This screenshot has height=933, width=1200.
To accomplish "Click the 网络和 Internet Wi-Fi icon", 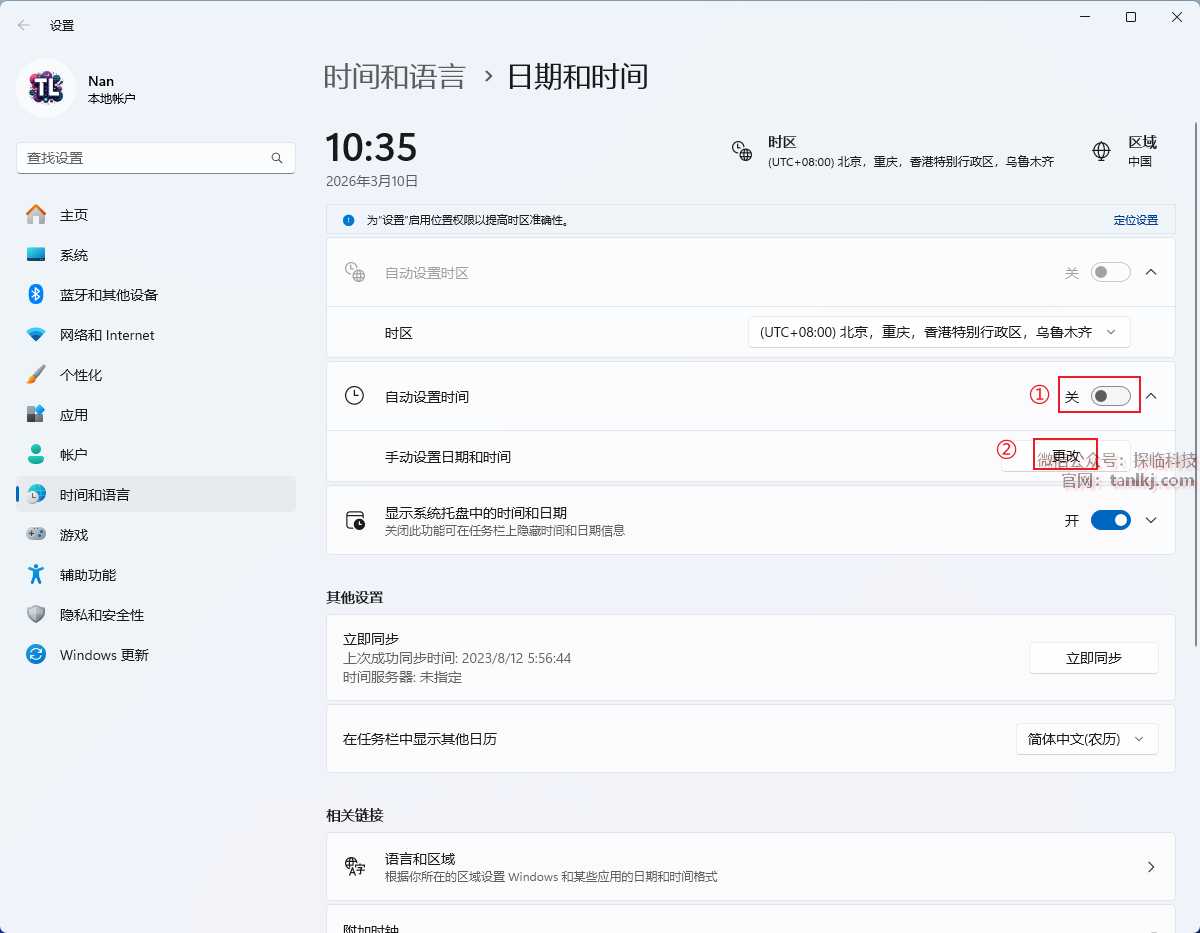I will 36,335.
